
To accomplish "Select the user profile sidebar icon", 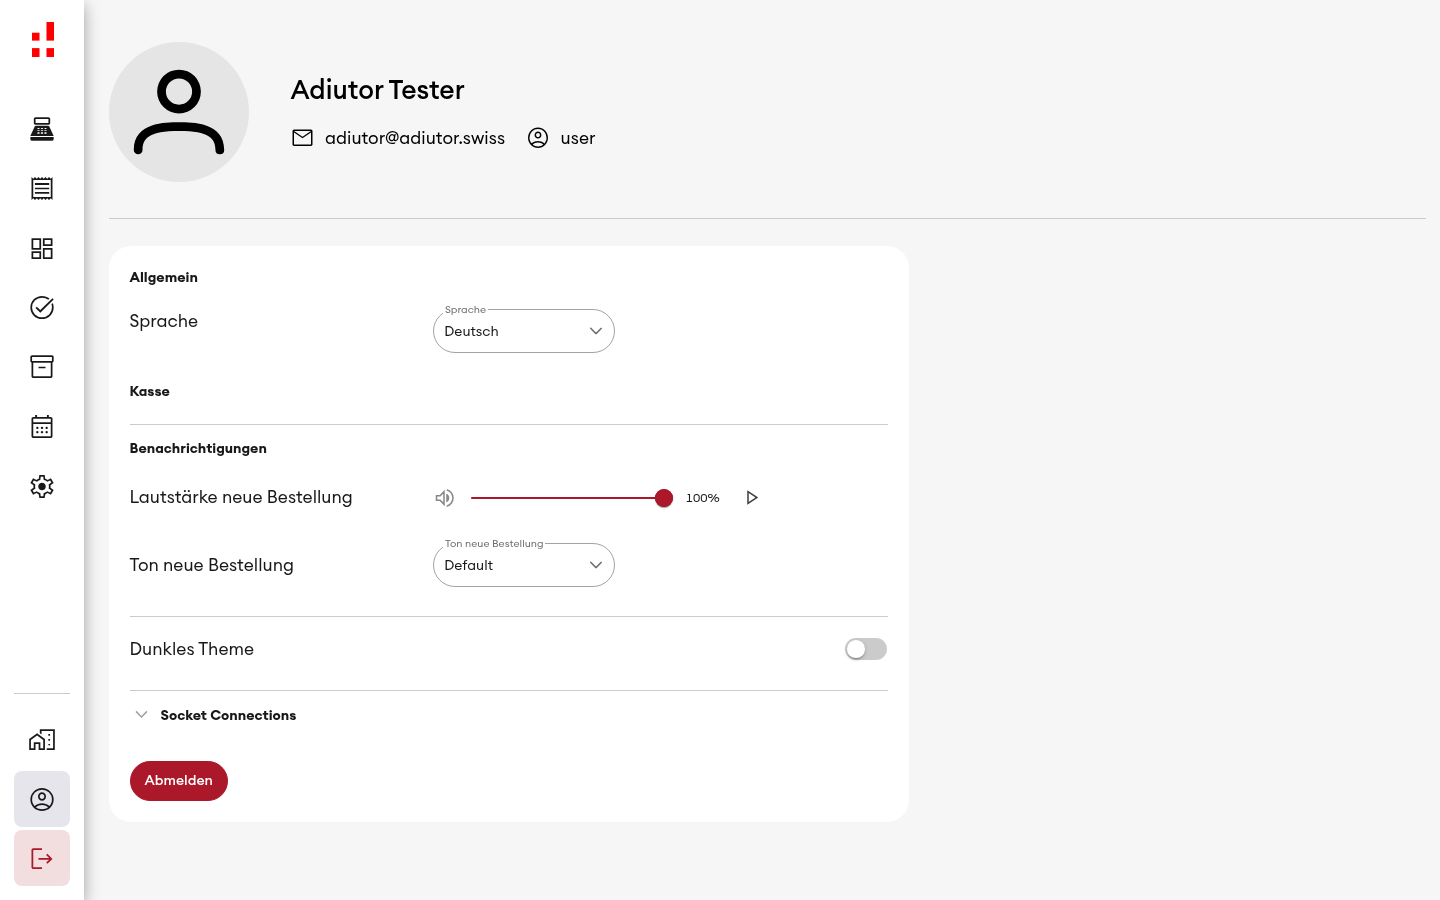I will (42, 799).
